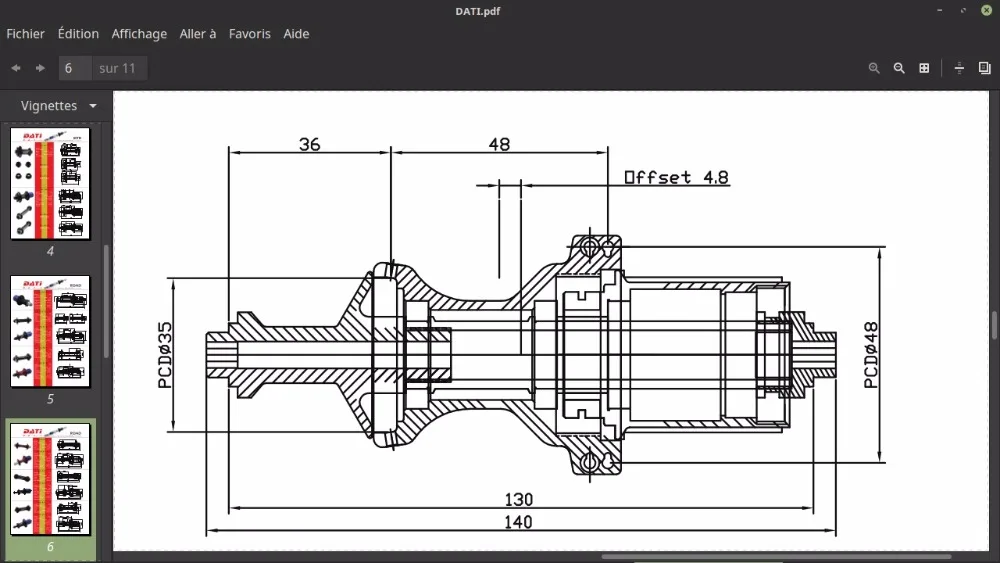Click the 'sur 11' page count label

pos(117,68)
